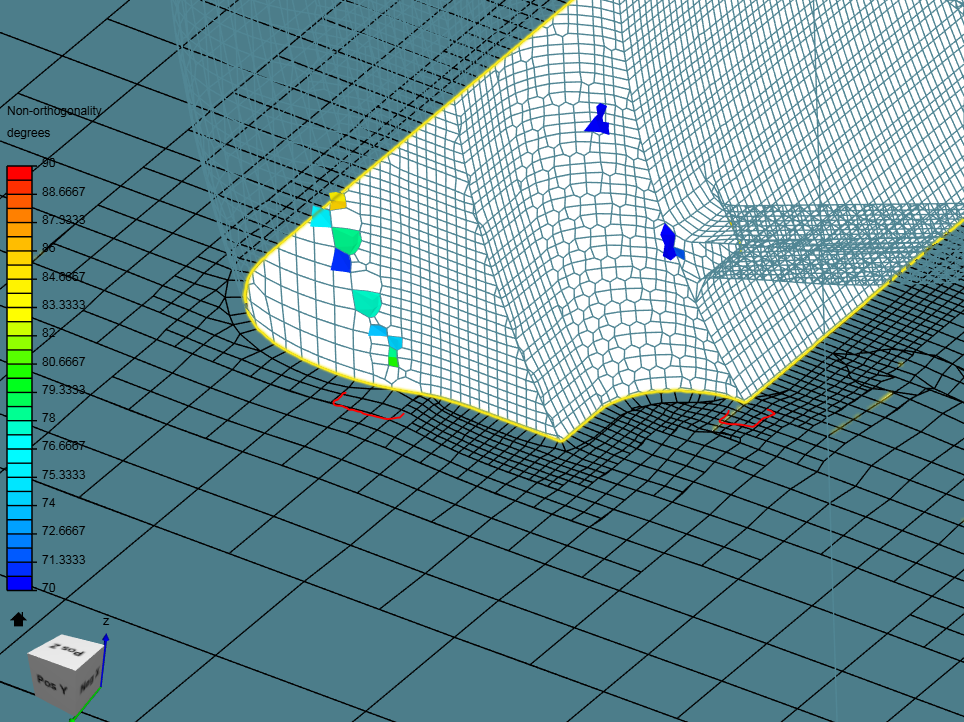Click the legend value '70'
The width and height of the screenshot is (964, 722).
point(49,587)
